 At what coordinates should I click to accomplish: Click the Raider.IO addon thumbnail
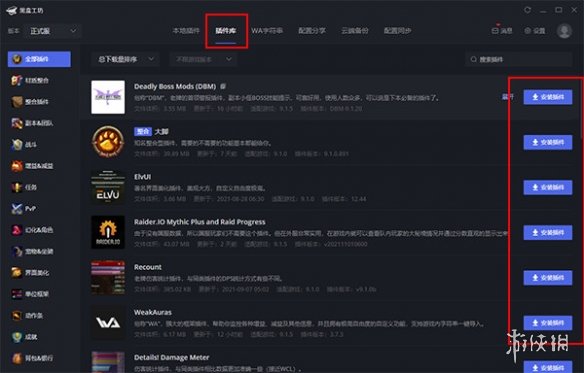(x=108, y=232)
